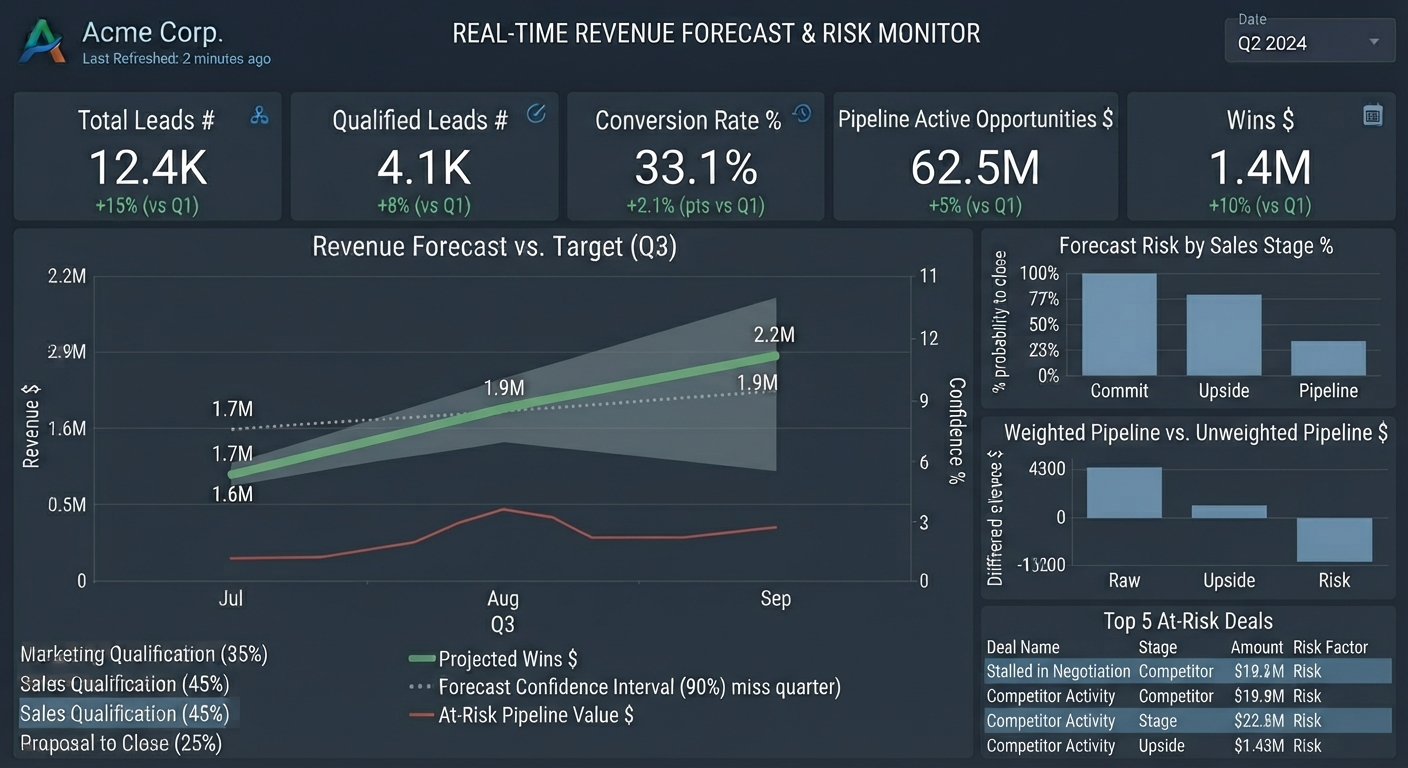Click the Upside bar in Weighted Pipeline chart
1408x768 pixels.
pyautogui.click(x=1229, y=511)
